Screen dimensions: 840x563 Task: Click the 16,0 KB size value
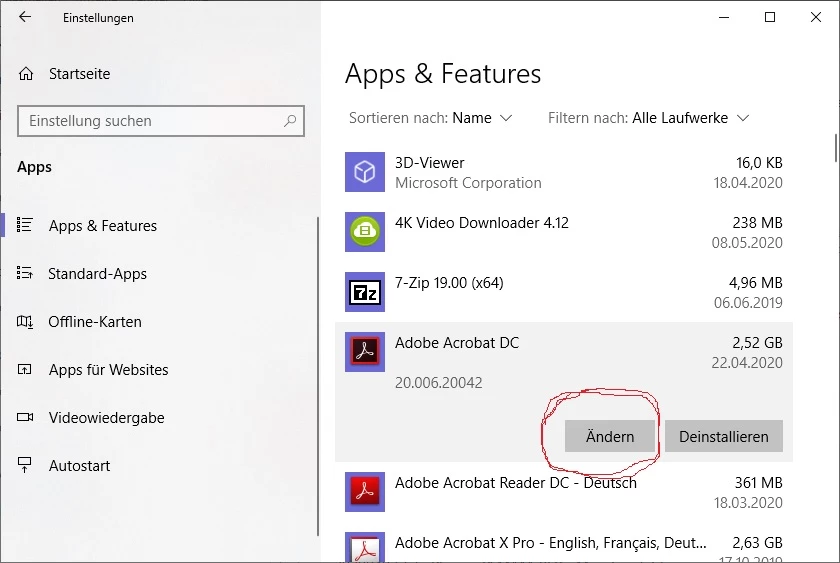[759, 163]
